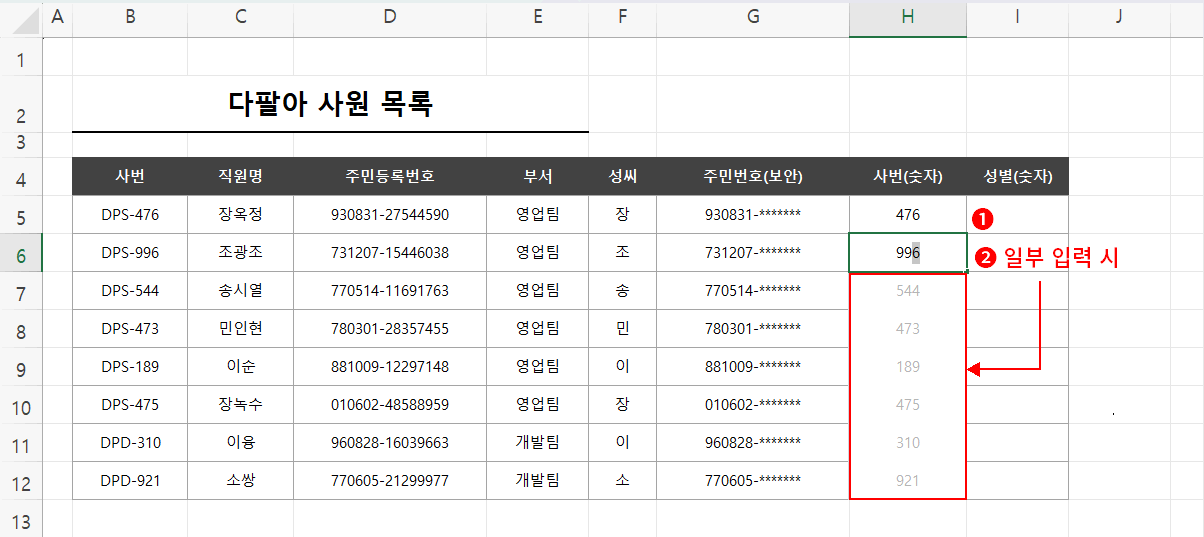Image resolution: width=1204 pixels, height=537 pixels.
Task: Click flash-fill suggestion 921
Action: [908, 481]
